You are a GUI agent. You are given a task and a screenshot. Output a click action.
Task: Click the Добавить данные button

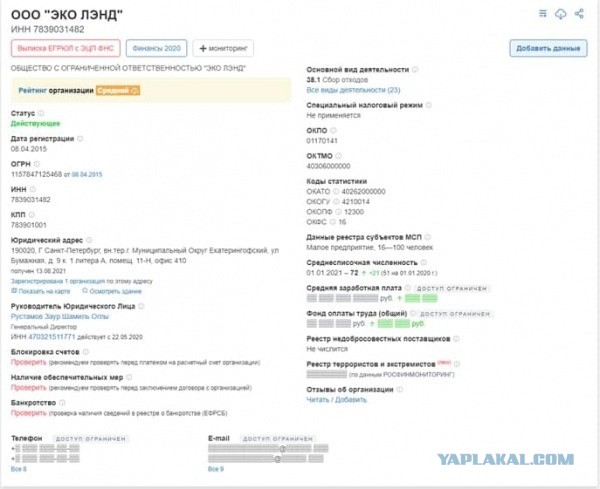pyautogui.click(x=548, y=48)
